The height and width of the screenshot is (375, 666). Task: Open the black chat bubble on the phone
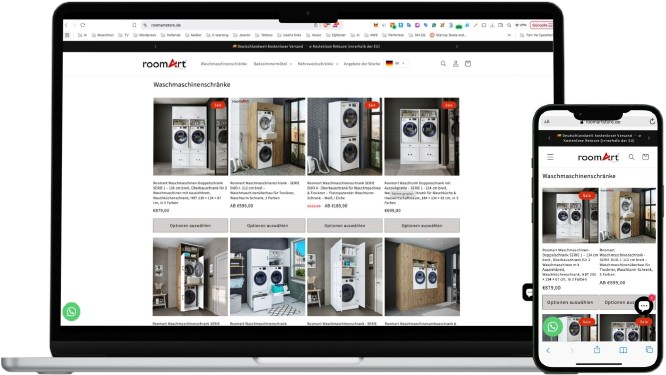click(644, 306)
